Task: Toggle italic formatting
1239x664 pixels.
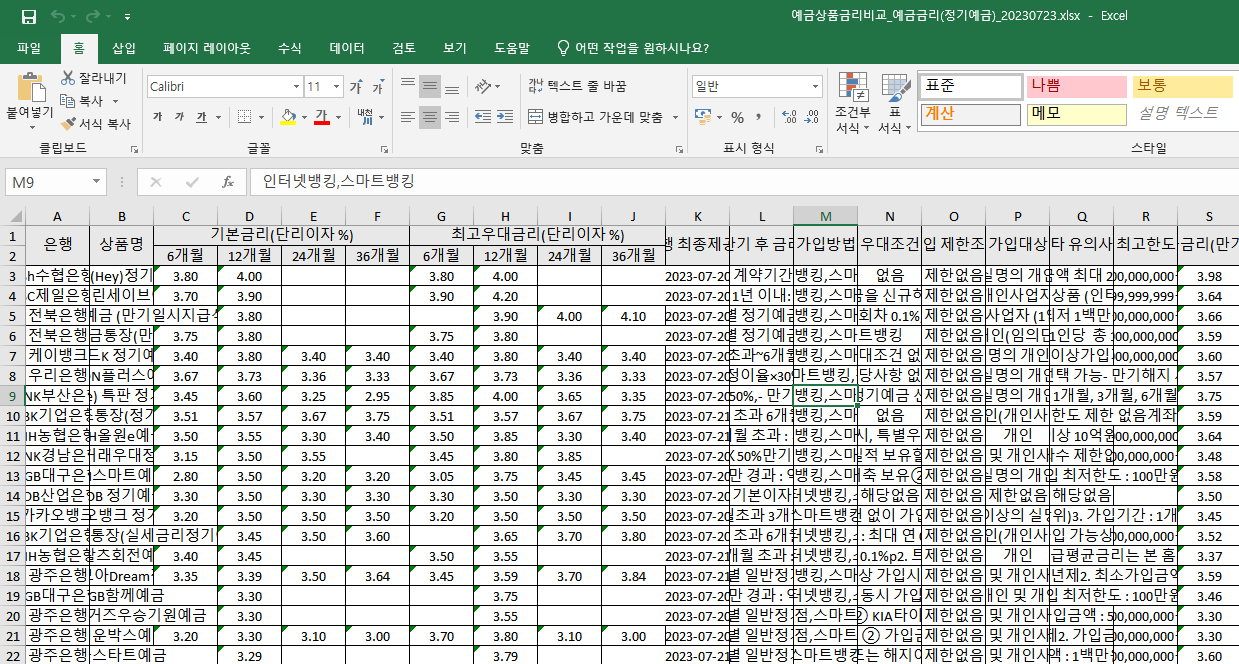Action: [180, 117]
